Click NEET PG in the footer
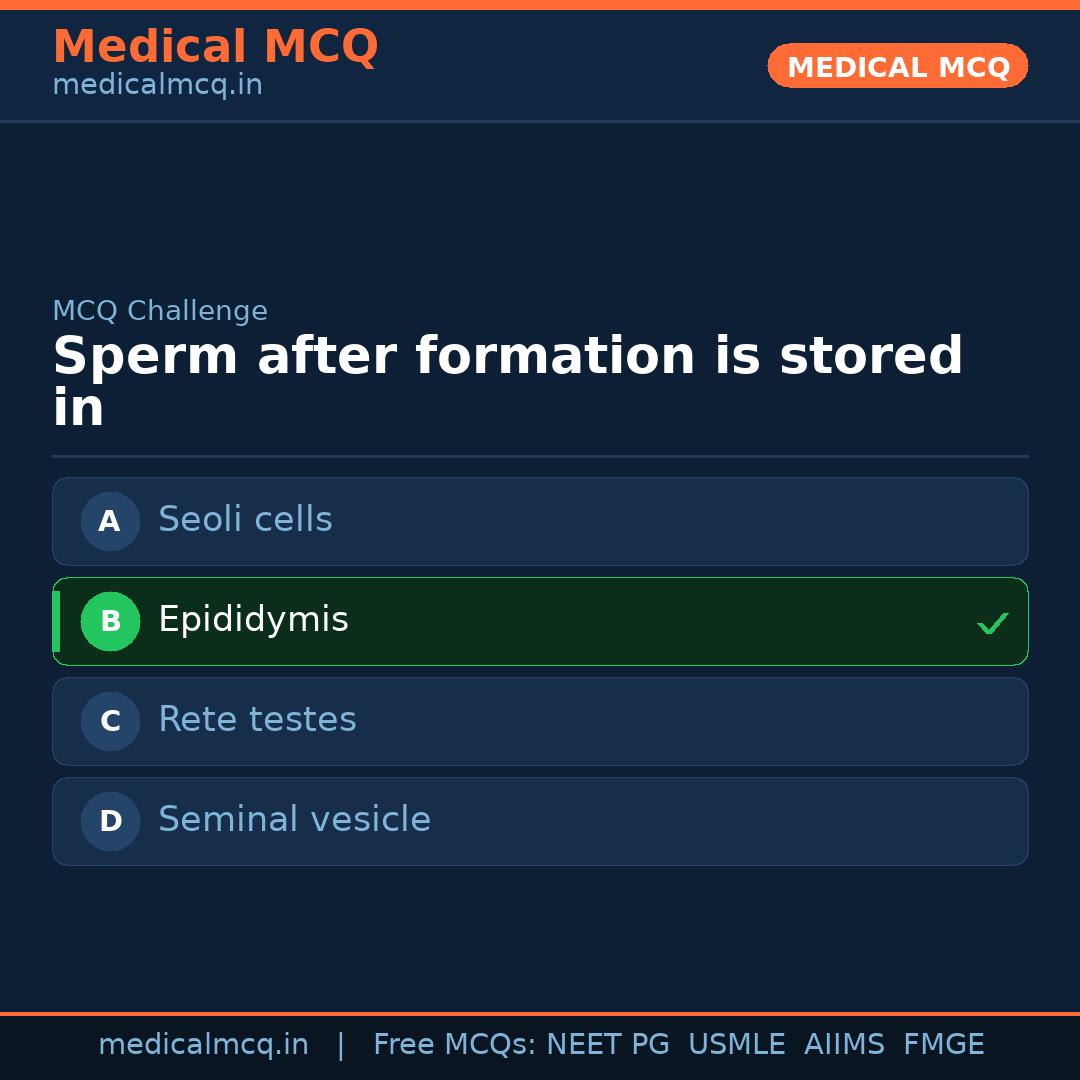Image resolution: width=1080 pixels, height=1080 pixels. 608,1045
